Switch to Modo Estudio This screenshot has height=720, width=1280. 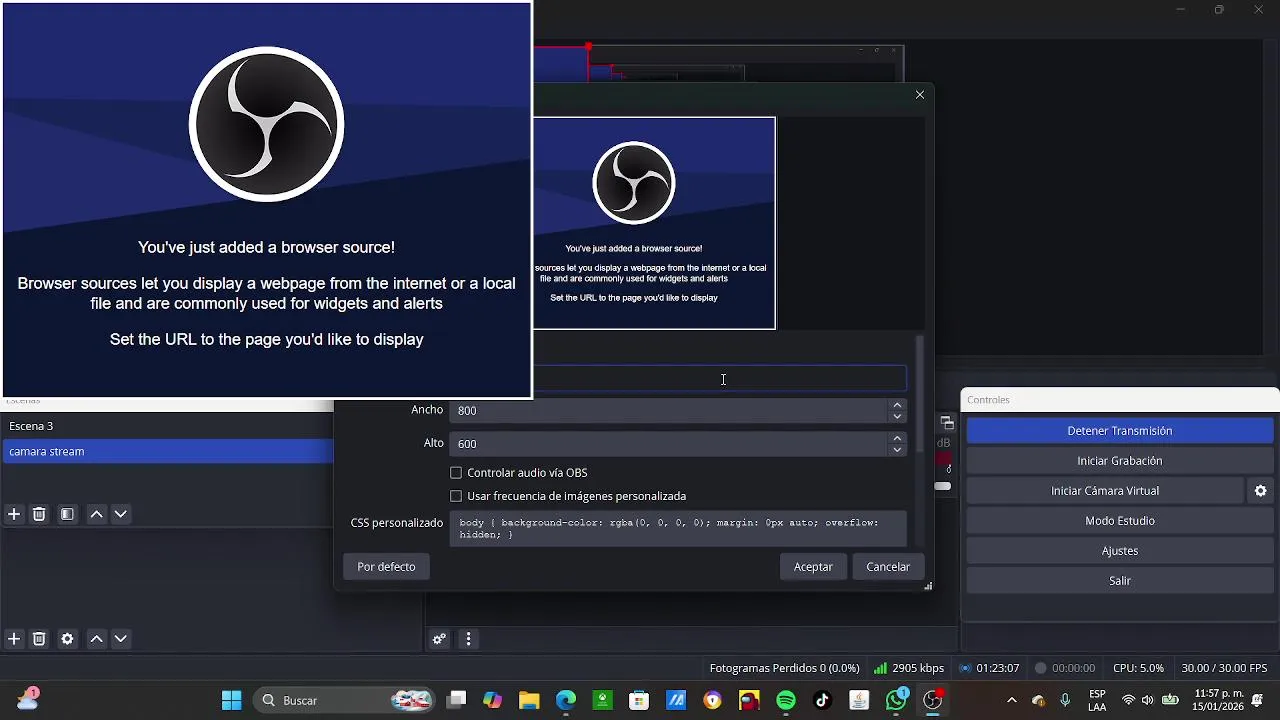1120,521
